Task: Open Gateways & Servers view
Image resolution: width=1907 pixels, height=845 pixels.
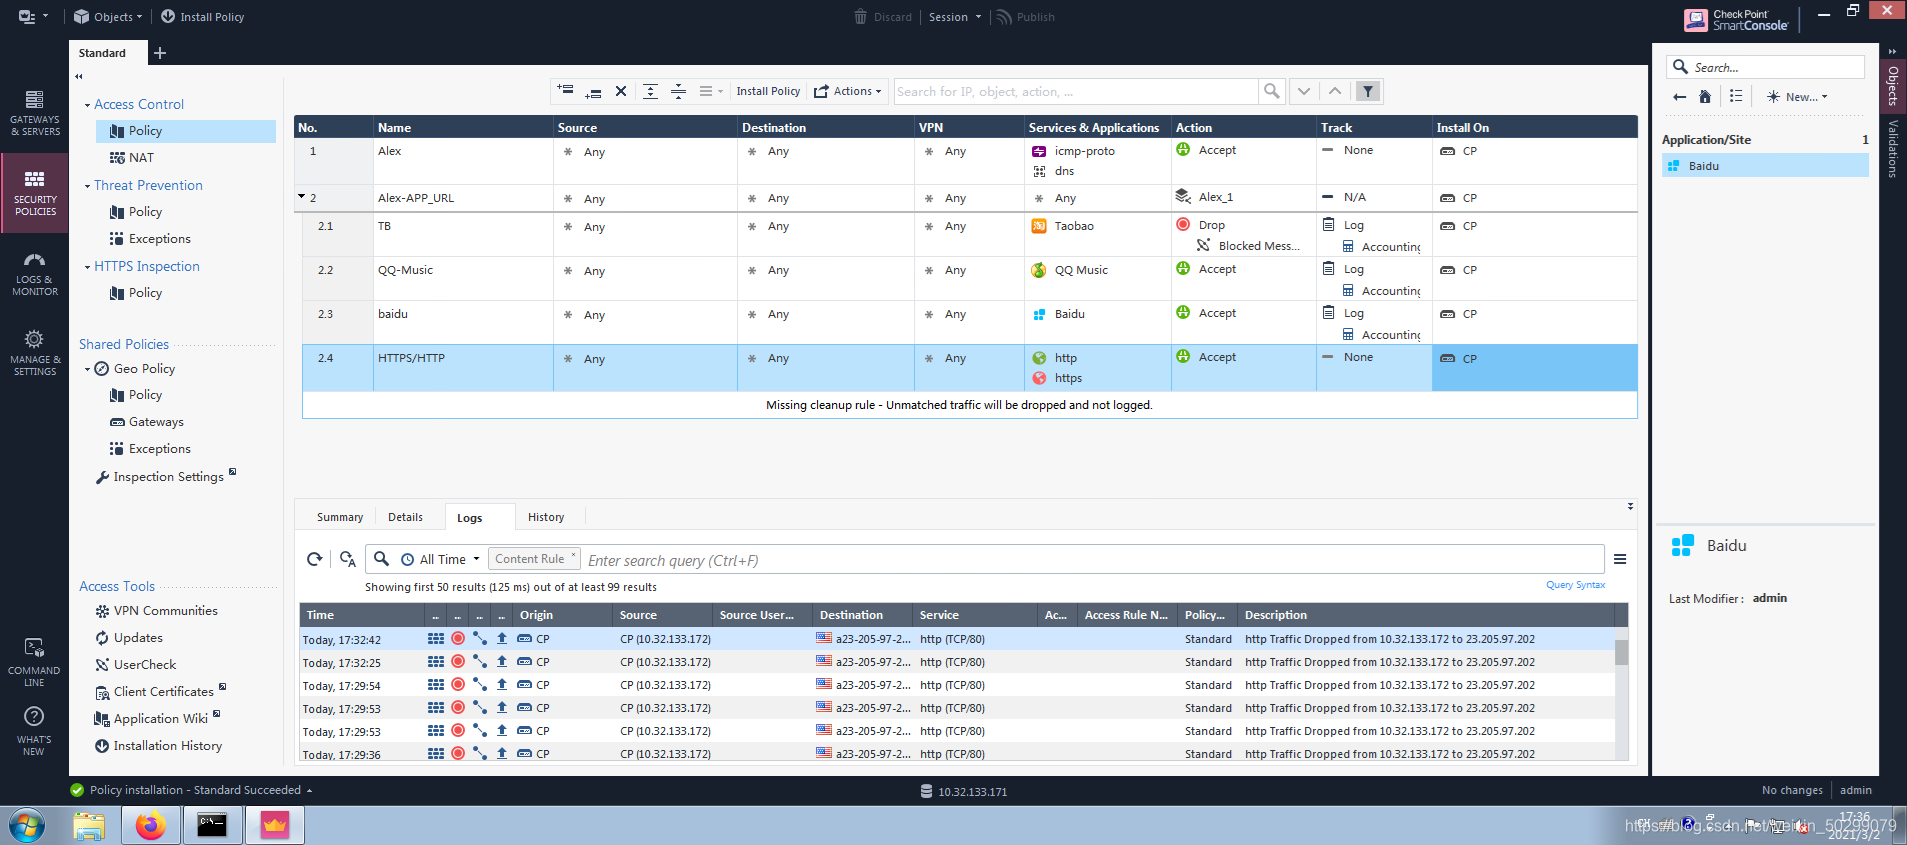Action: coord(34,113)
